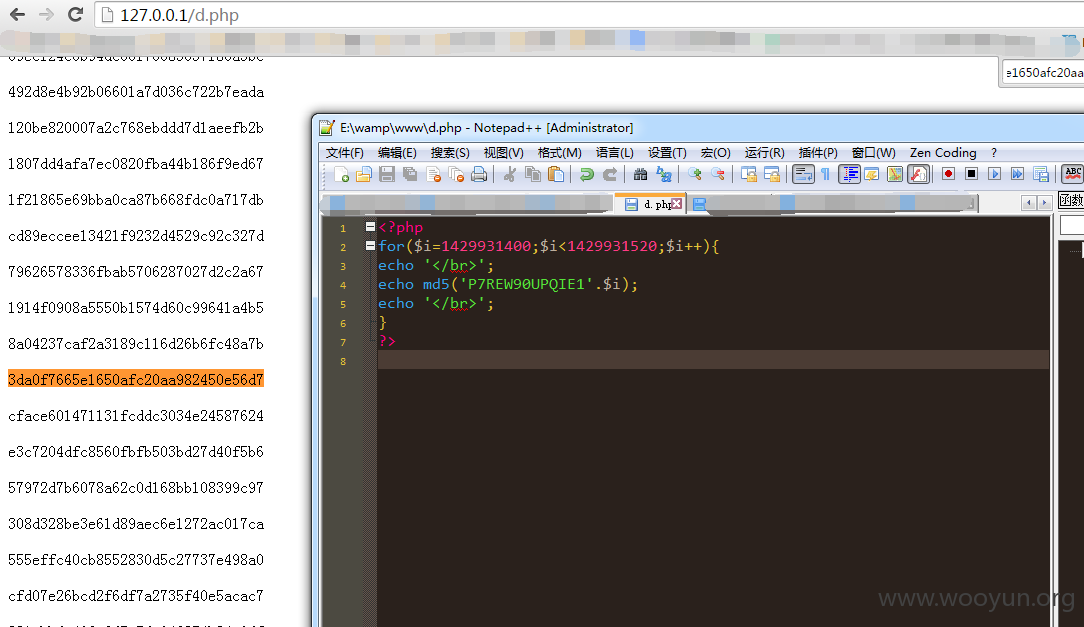Run macro multiple times icon

coord(1018,174)
